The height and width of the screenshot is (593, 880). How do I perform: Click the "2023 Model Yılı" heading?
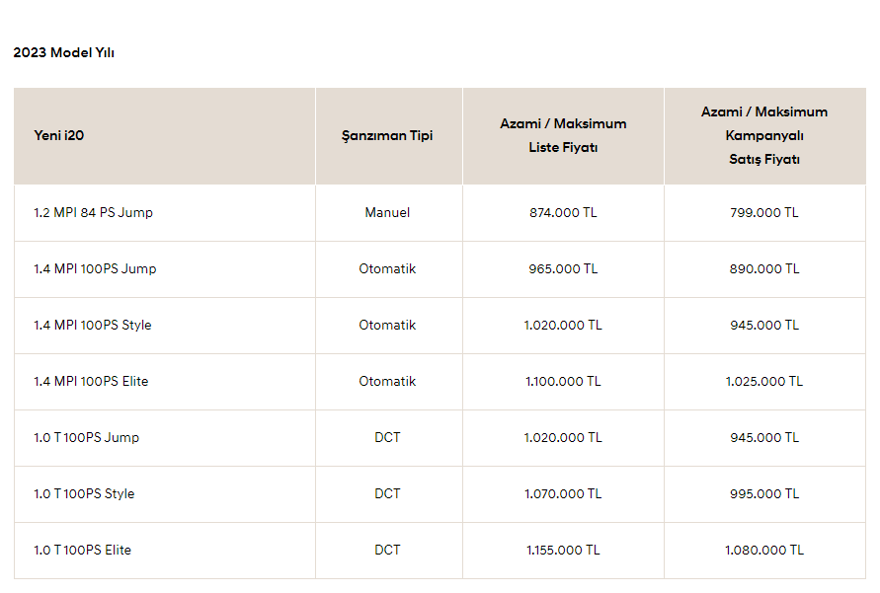(64, 53)
